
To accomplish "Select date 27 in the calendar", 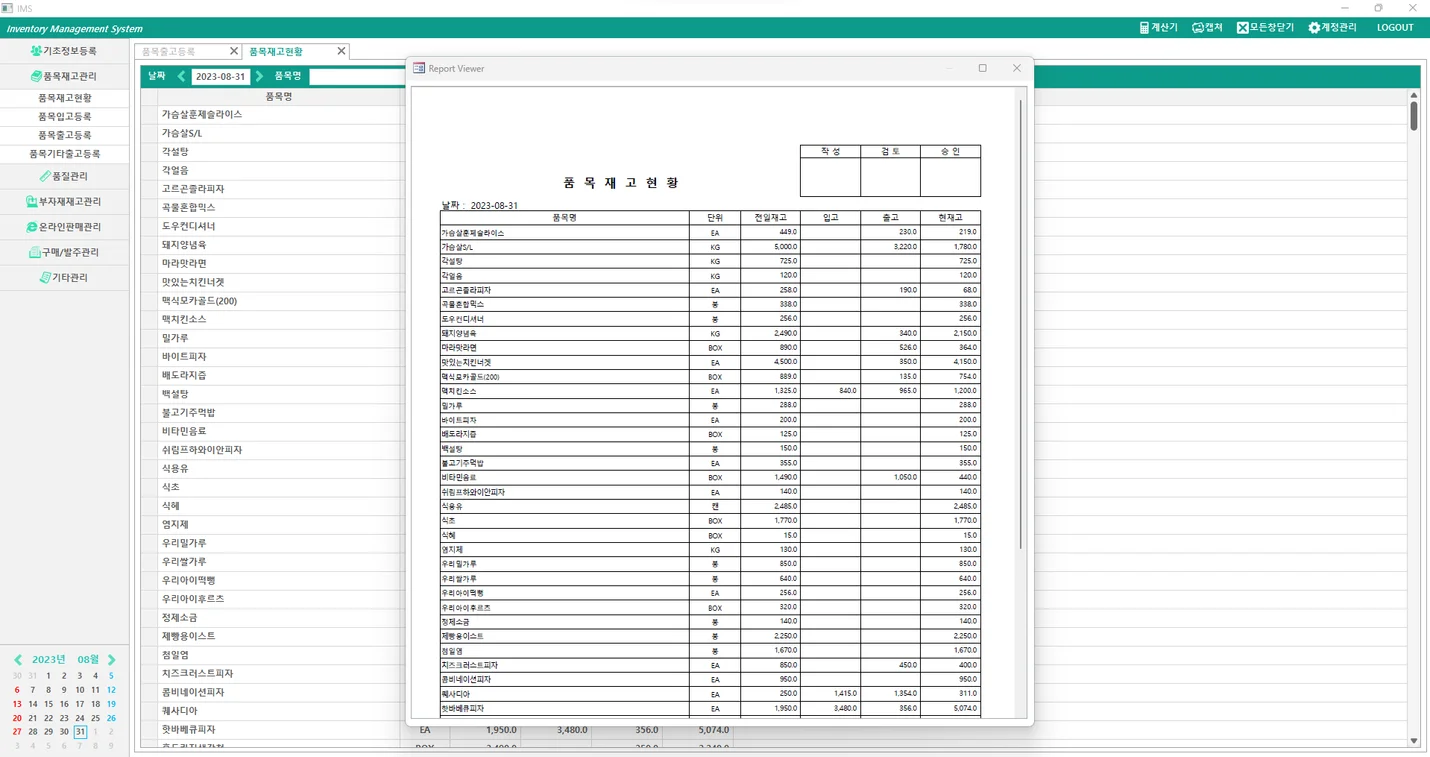I will 17,732.
